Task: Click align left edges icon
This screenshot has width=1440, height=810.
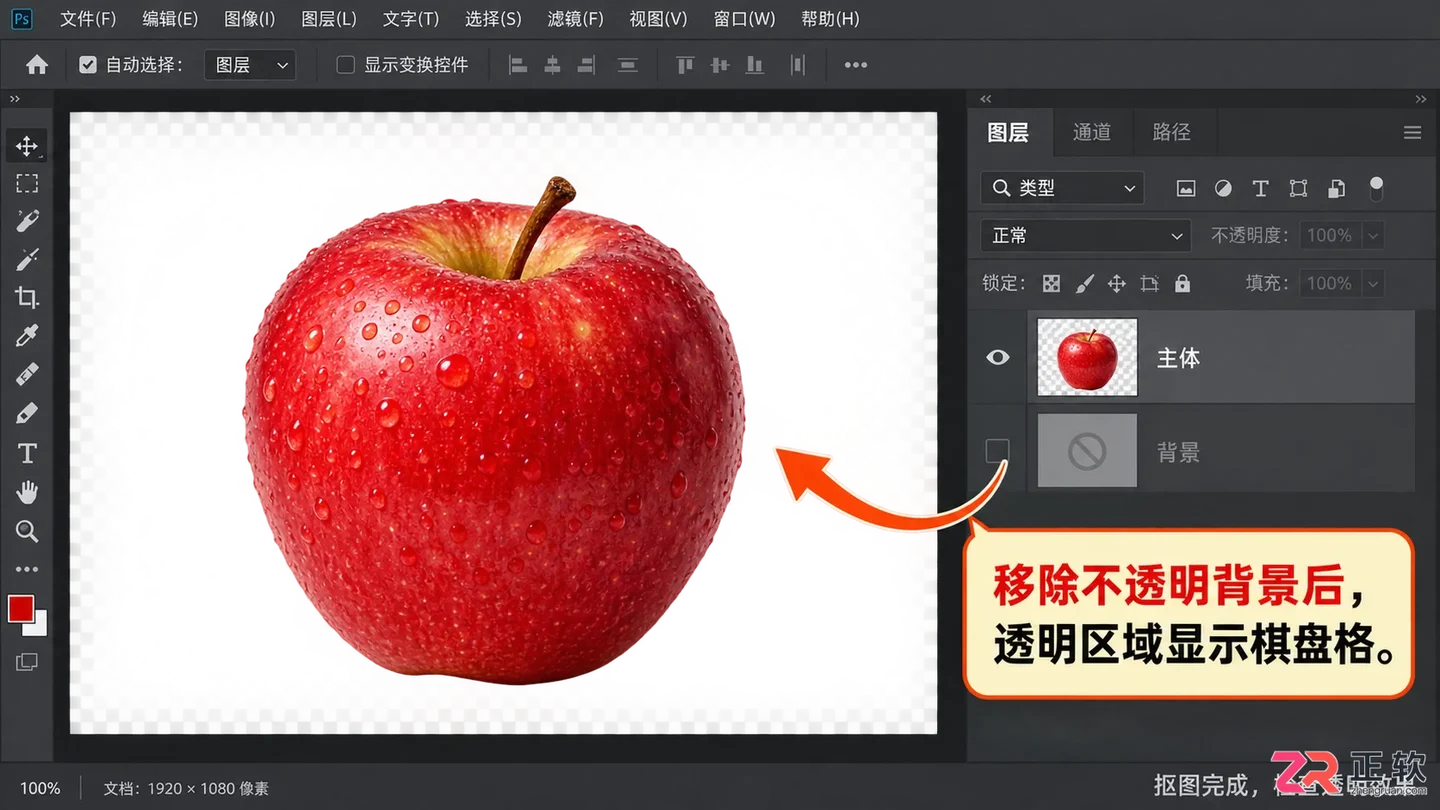Action: 518,65
